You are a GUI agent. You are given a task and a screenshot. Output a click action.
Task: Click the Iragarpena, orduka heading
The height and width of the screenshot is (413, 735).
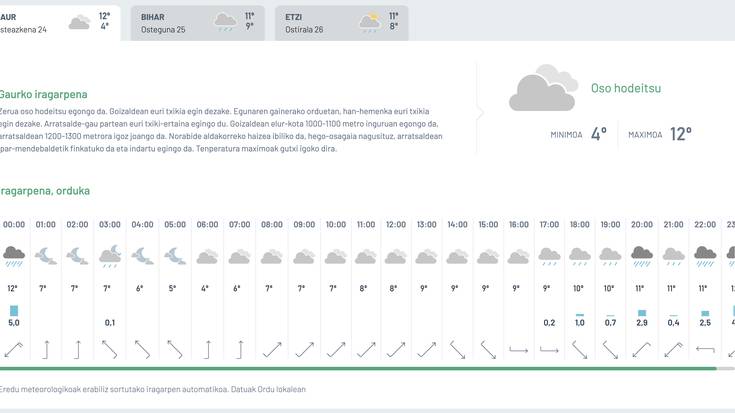click(x=45, y=191)
